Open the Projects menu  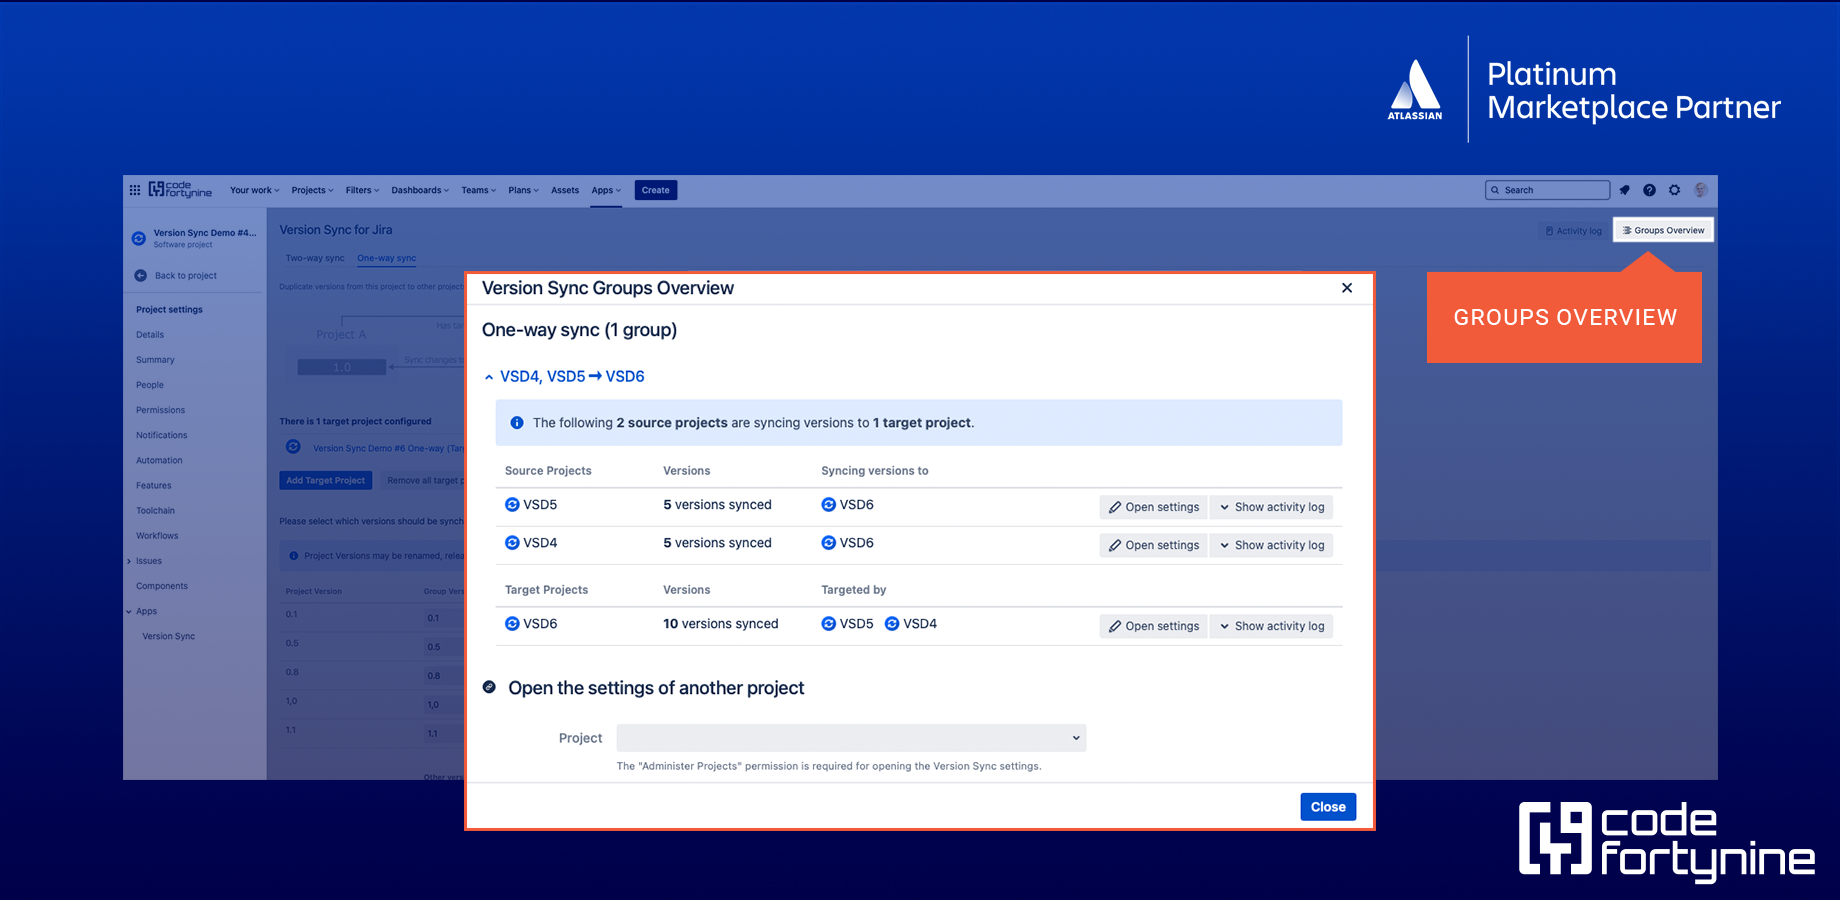pos(312,190)
